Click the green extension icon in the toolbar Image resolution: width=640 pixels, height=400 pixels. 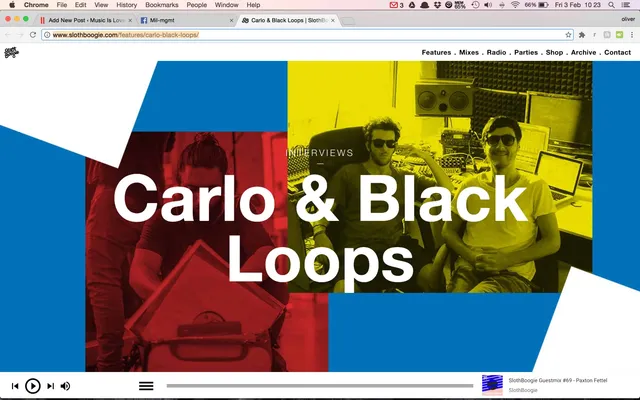coord(620,35)
